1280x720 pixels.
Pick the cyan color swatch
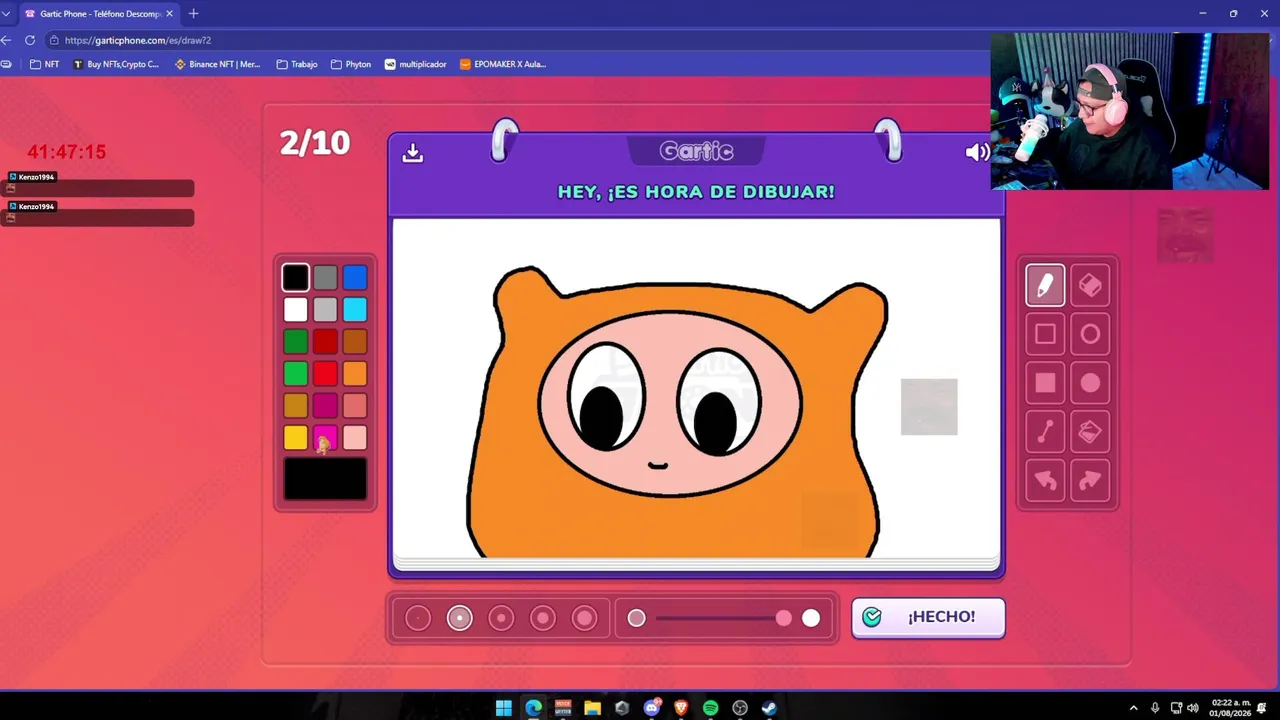coord(355,309)
